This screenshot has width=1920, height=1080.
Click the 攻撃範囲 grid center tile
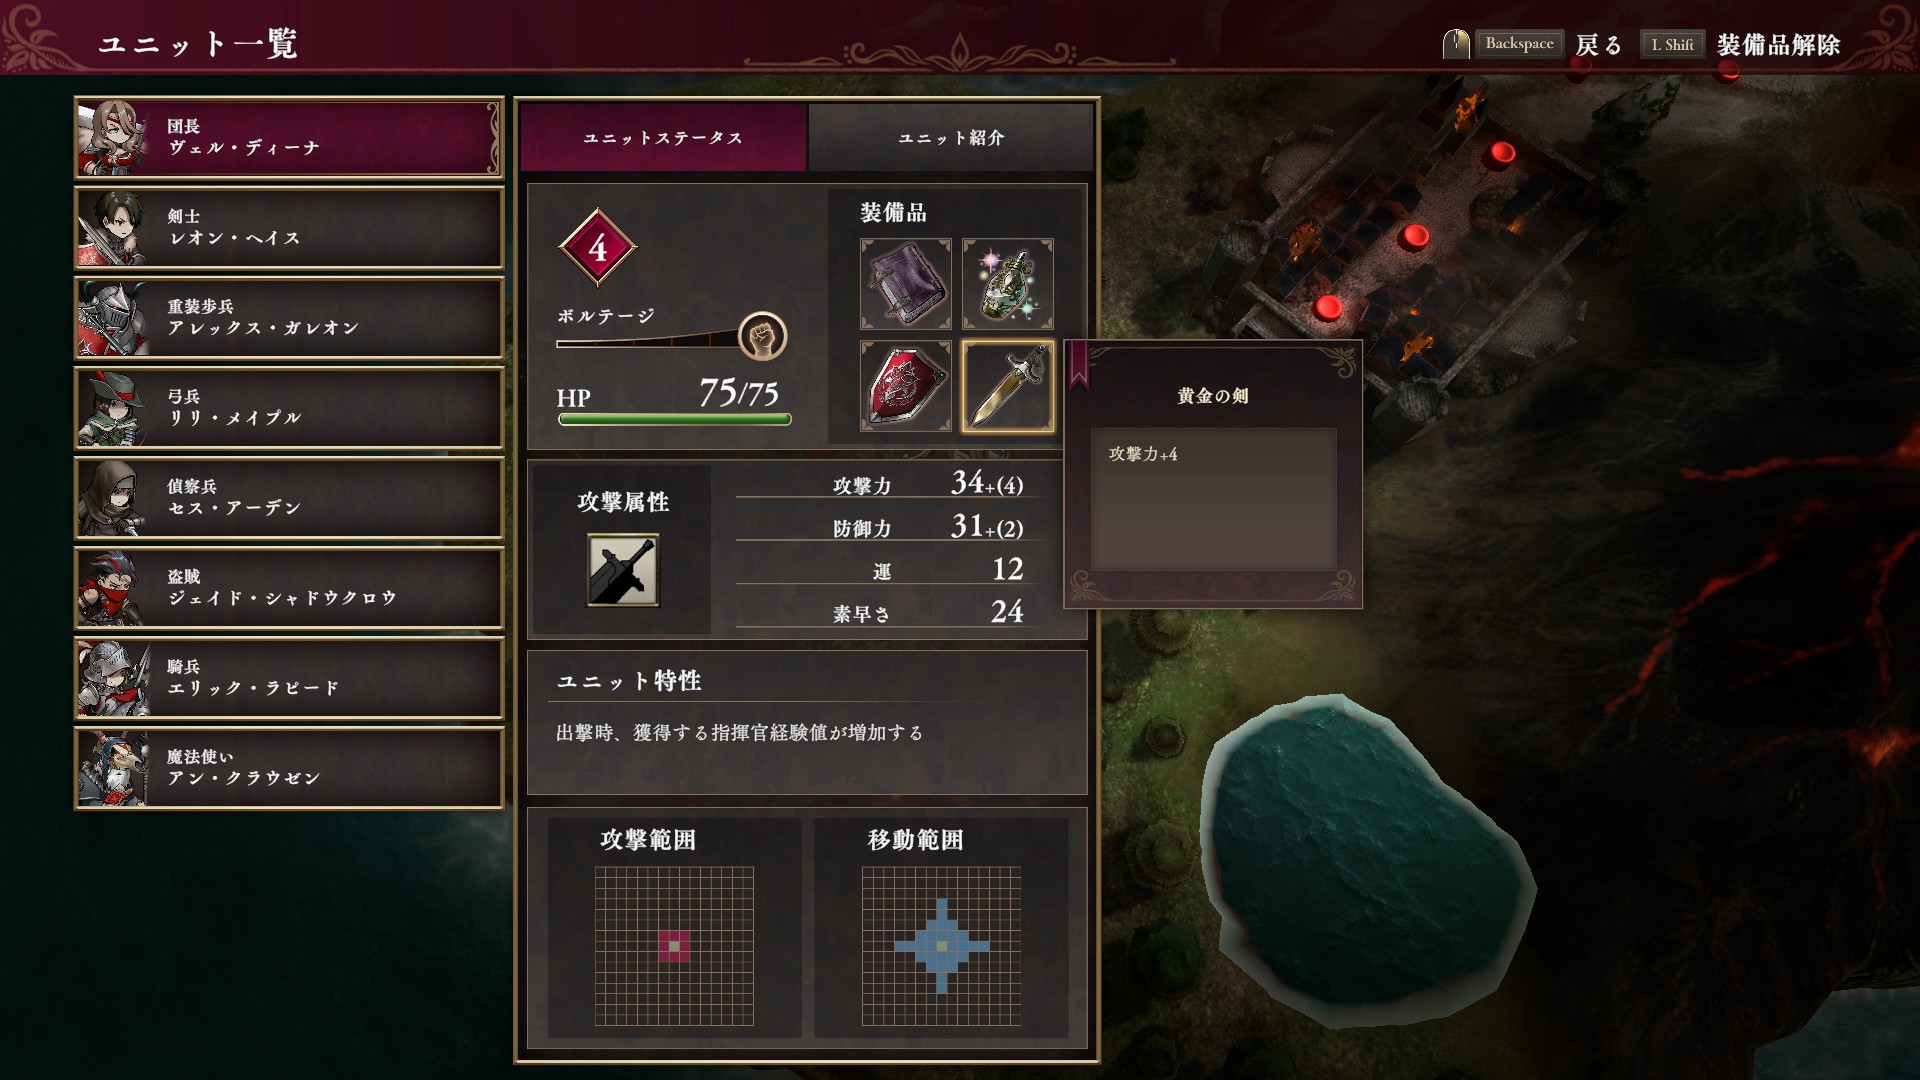[674, 946]
